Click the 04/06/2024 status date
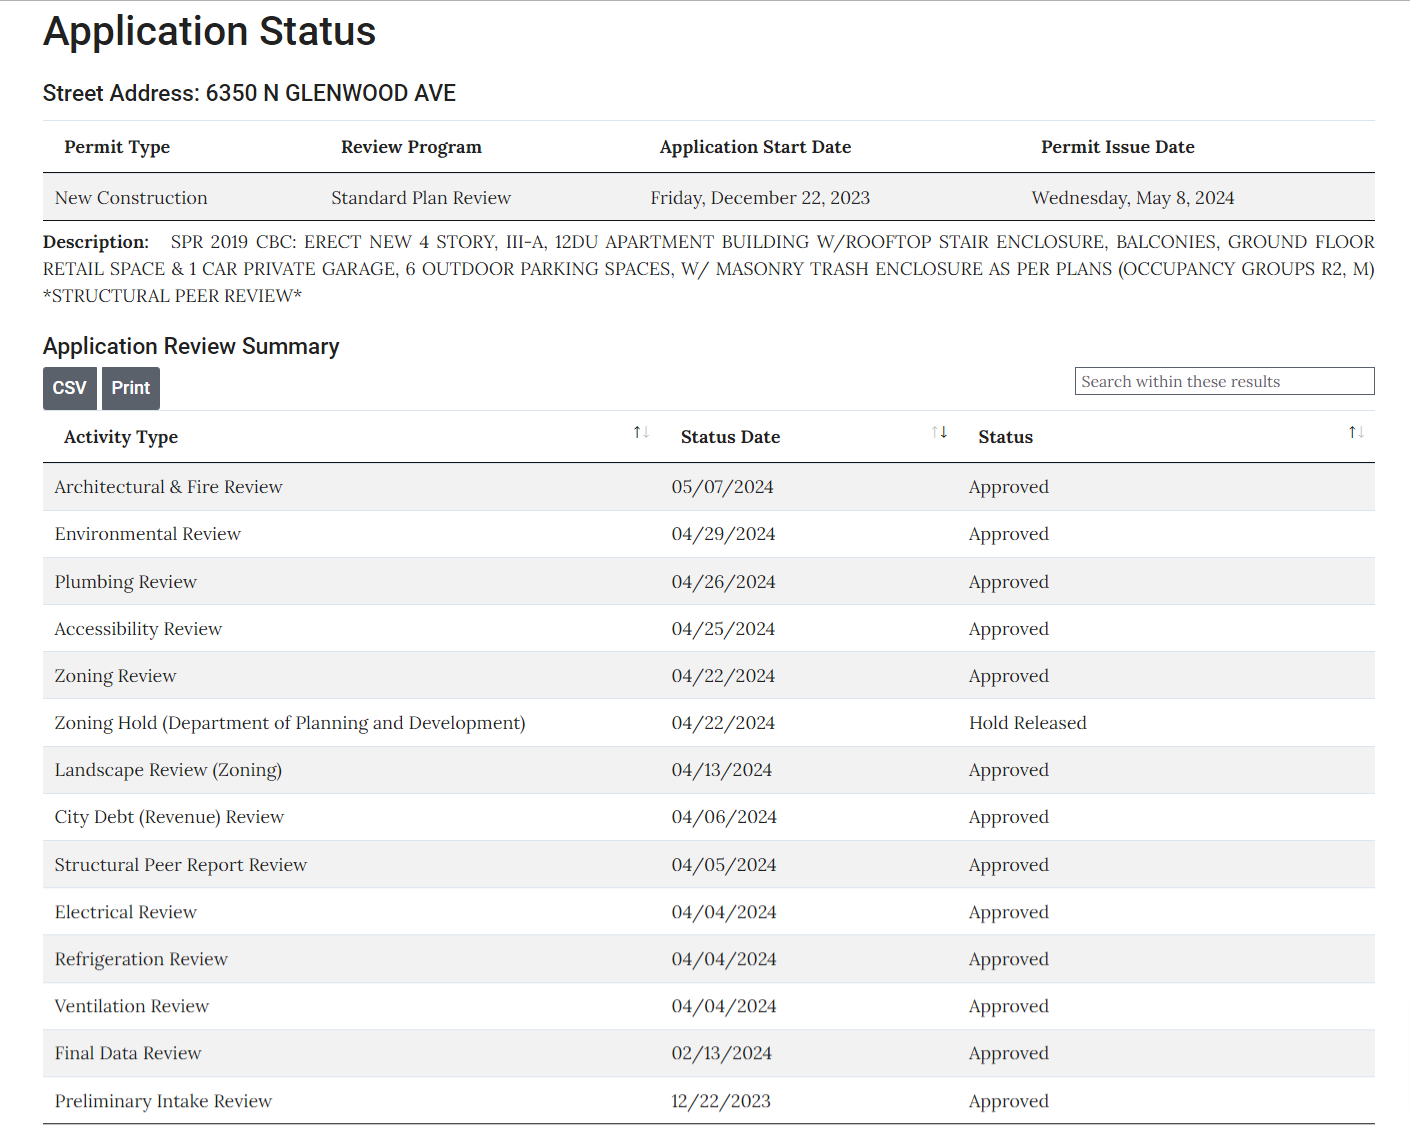 tap(724, 817)
